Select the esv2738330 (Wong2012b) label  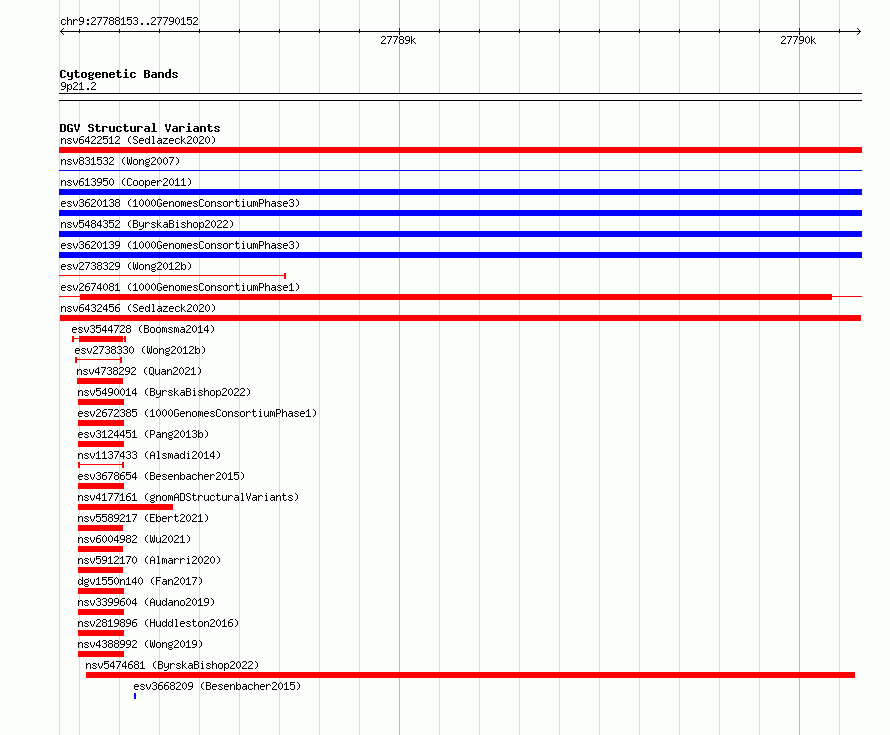140,350
